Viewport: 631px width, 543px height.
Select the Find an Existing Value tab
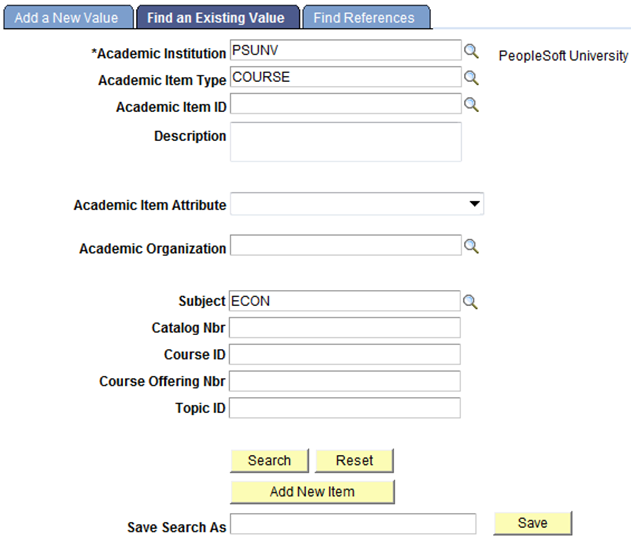[216, 18]
